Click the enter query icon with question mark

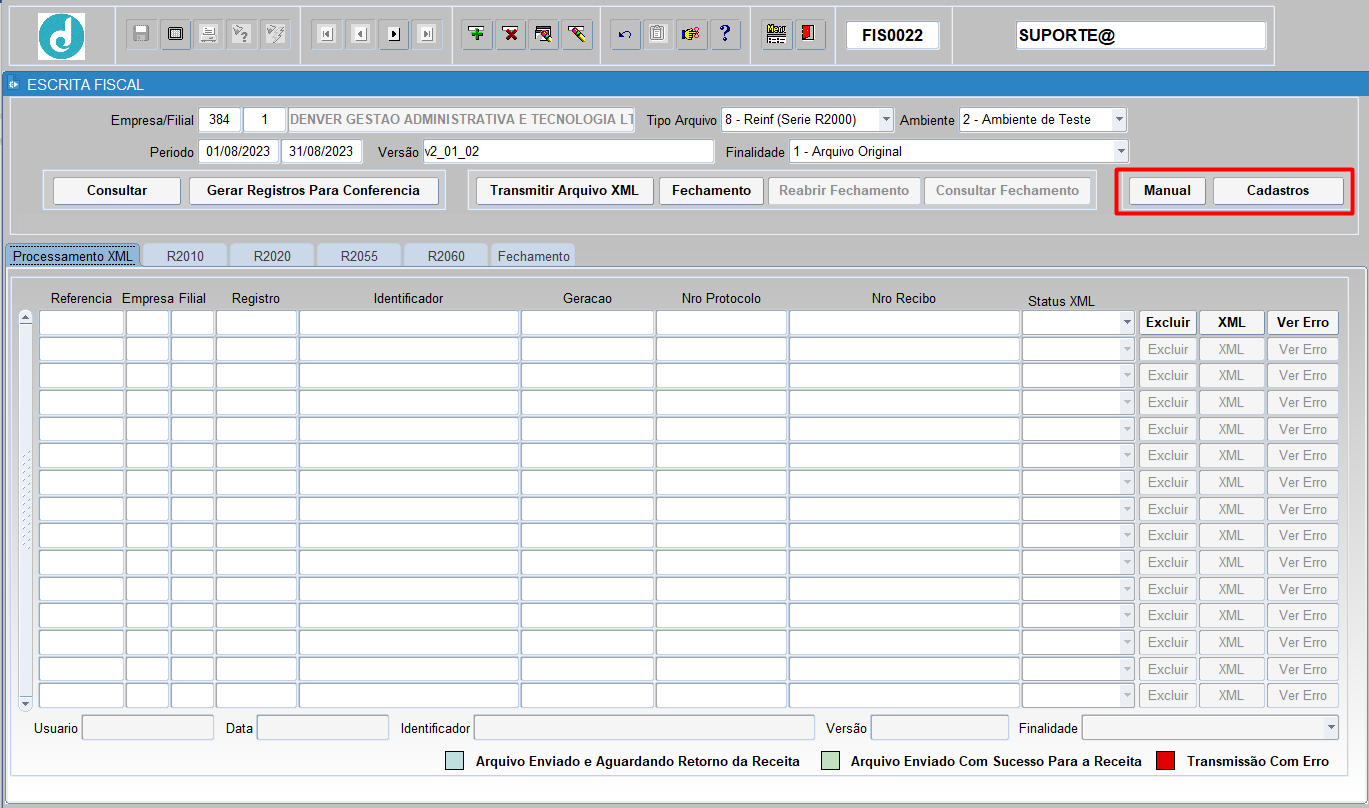241,34
